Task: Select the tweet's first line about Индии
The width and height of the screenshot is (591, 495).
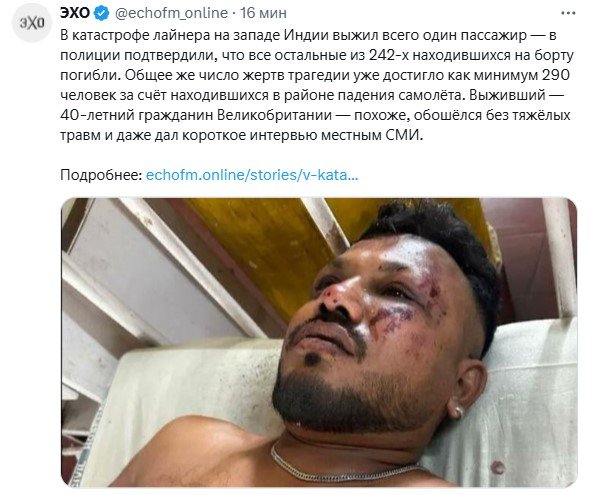Action: 308,35
